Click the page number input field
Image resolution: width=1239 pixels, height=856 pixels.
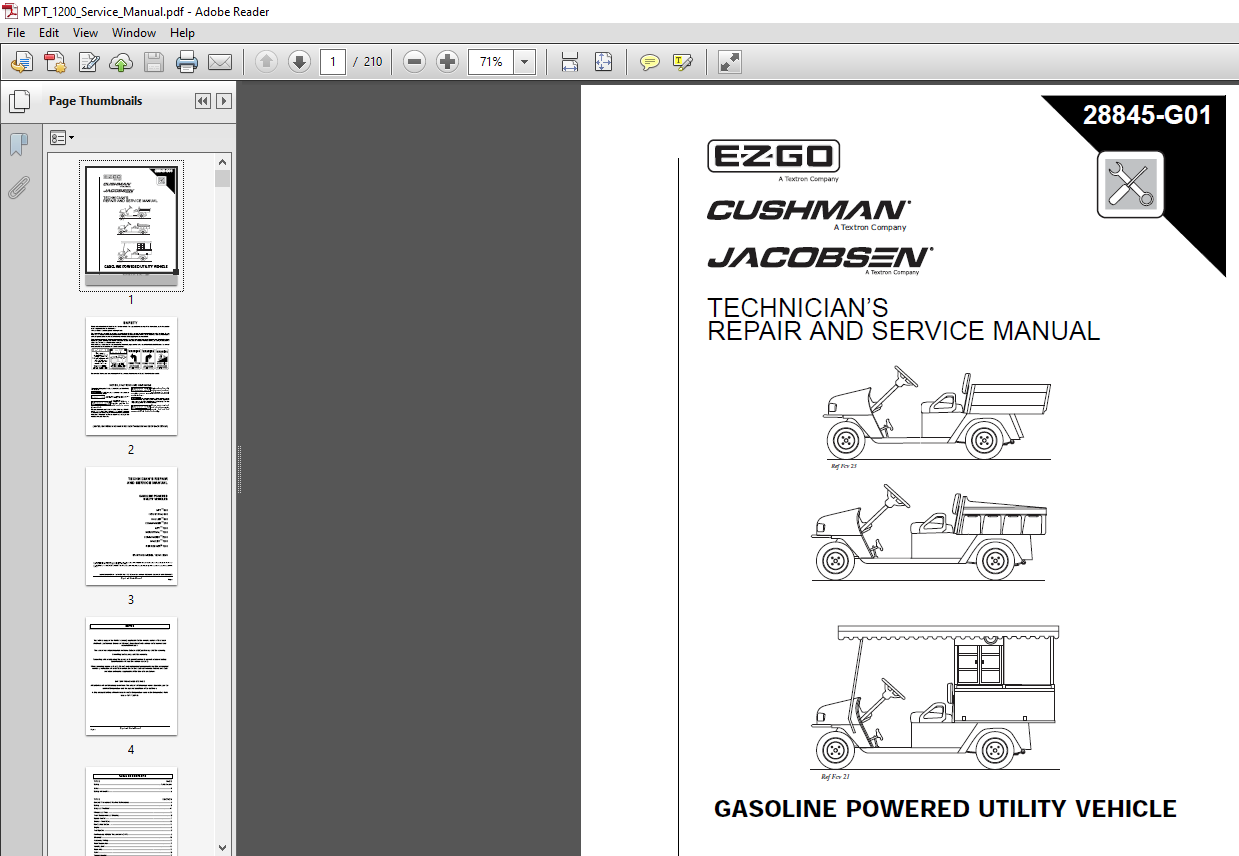[333, 62]
